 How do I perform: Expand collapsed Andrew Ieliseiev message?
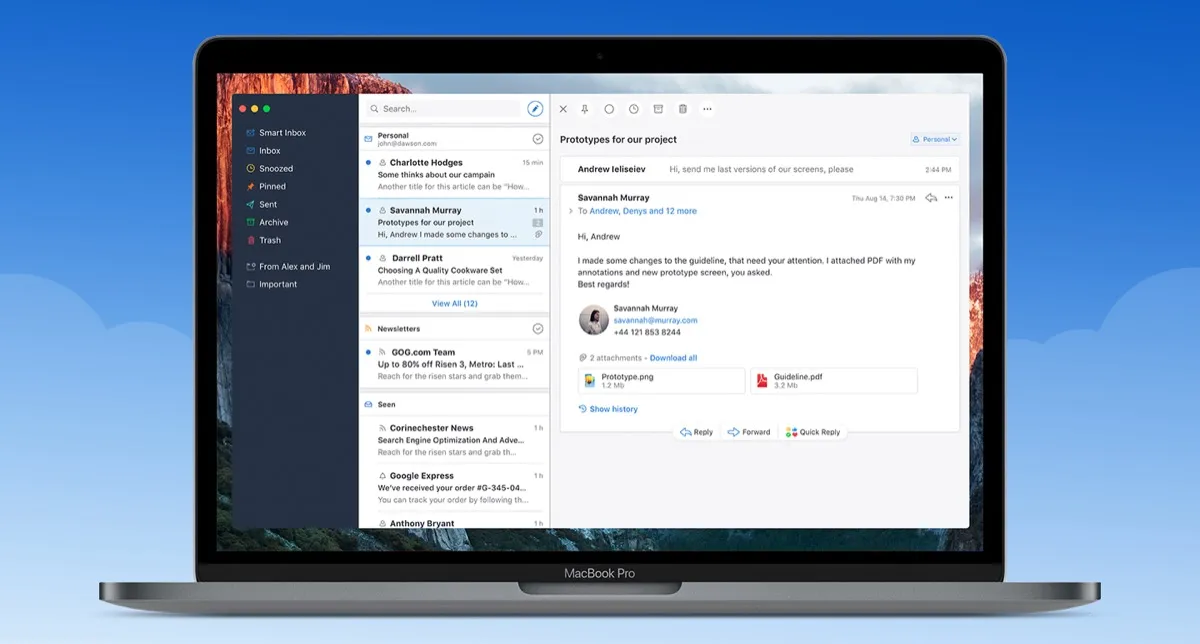[x=760, y=170]
